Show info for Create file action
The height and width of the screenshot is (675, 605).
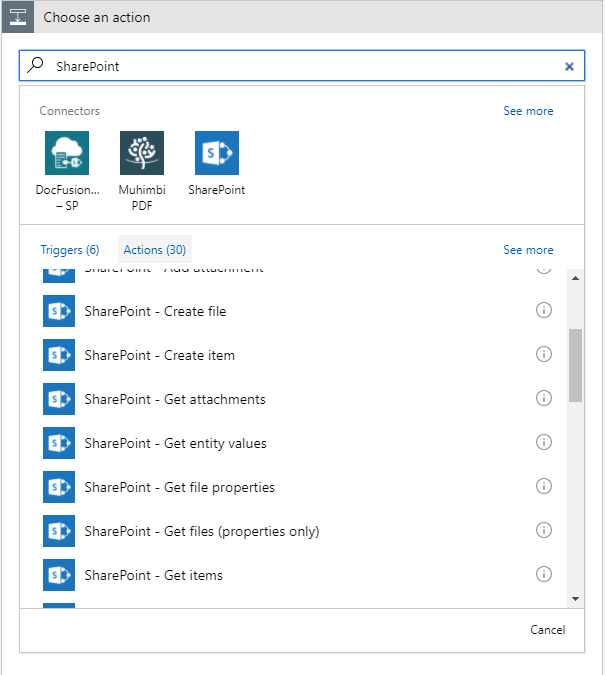coord(544,310)
